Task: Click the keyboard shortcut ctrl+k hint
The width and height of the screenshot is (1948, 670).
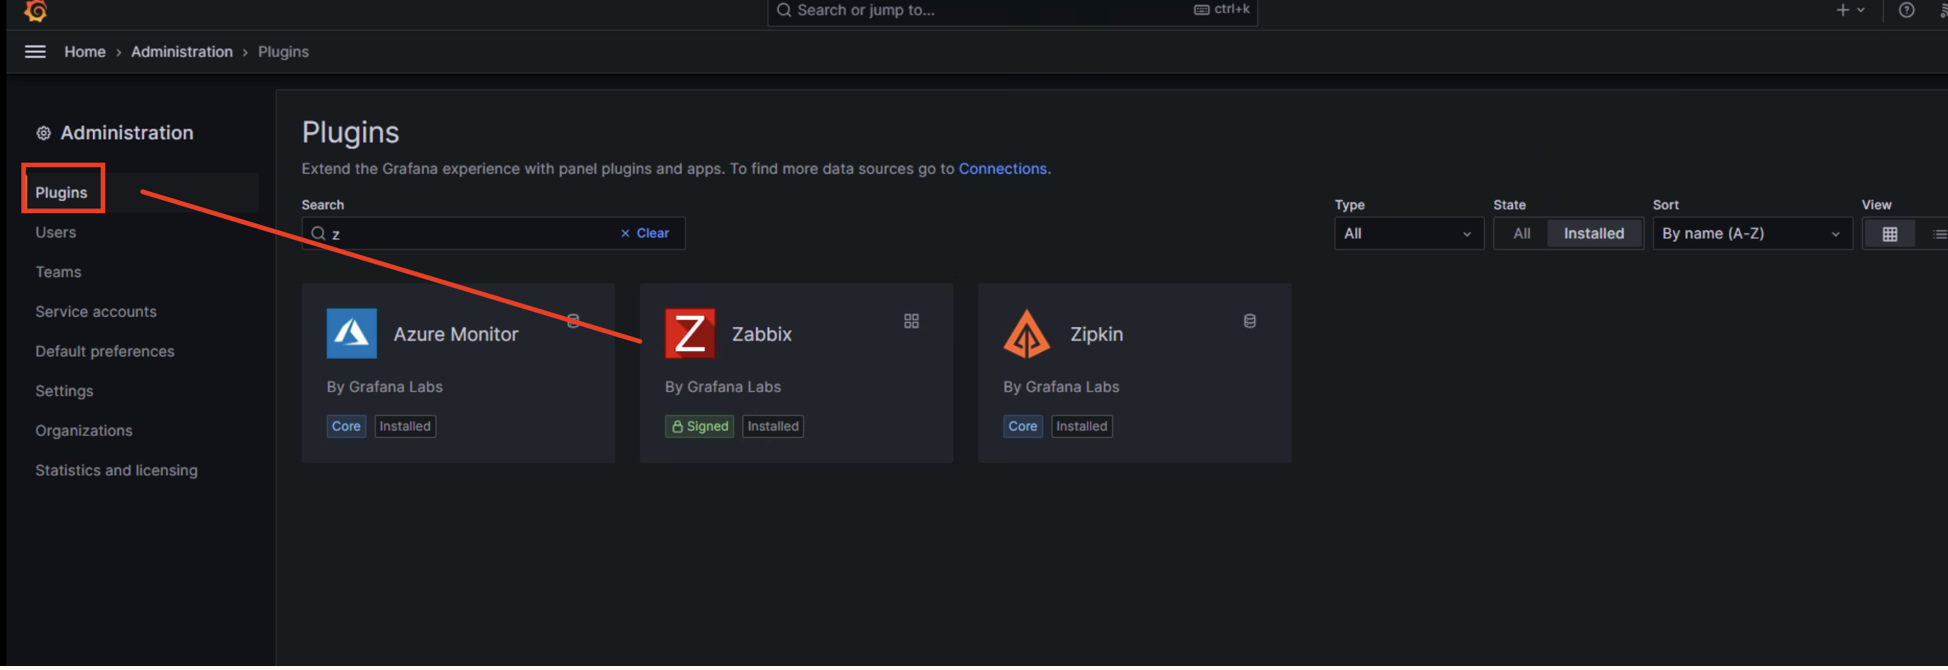Action: (1221, 9)
